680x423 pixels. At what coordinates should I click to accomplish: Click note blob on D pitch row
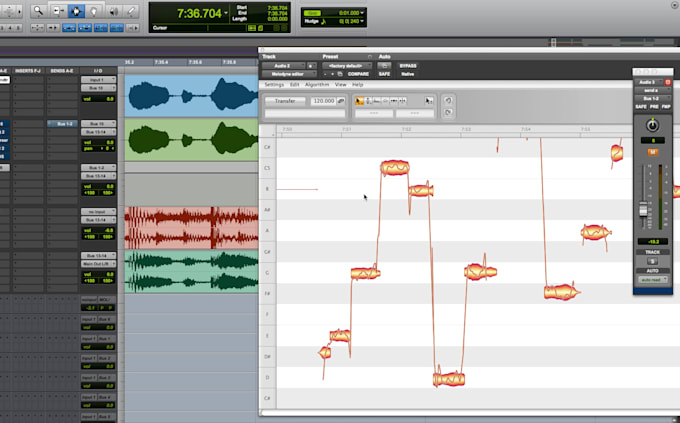[x=449, y=379]
